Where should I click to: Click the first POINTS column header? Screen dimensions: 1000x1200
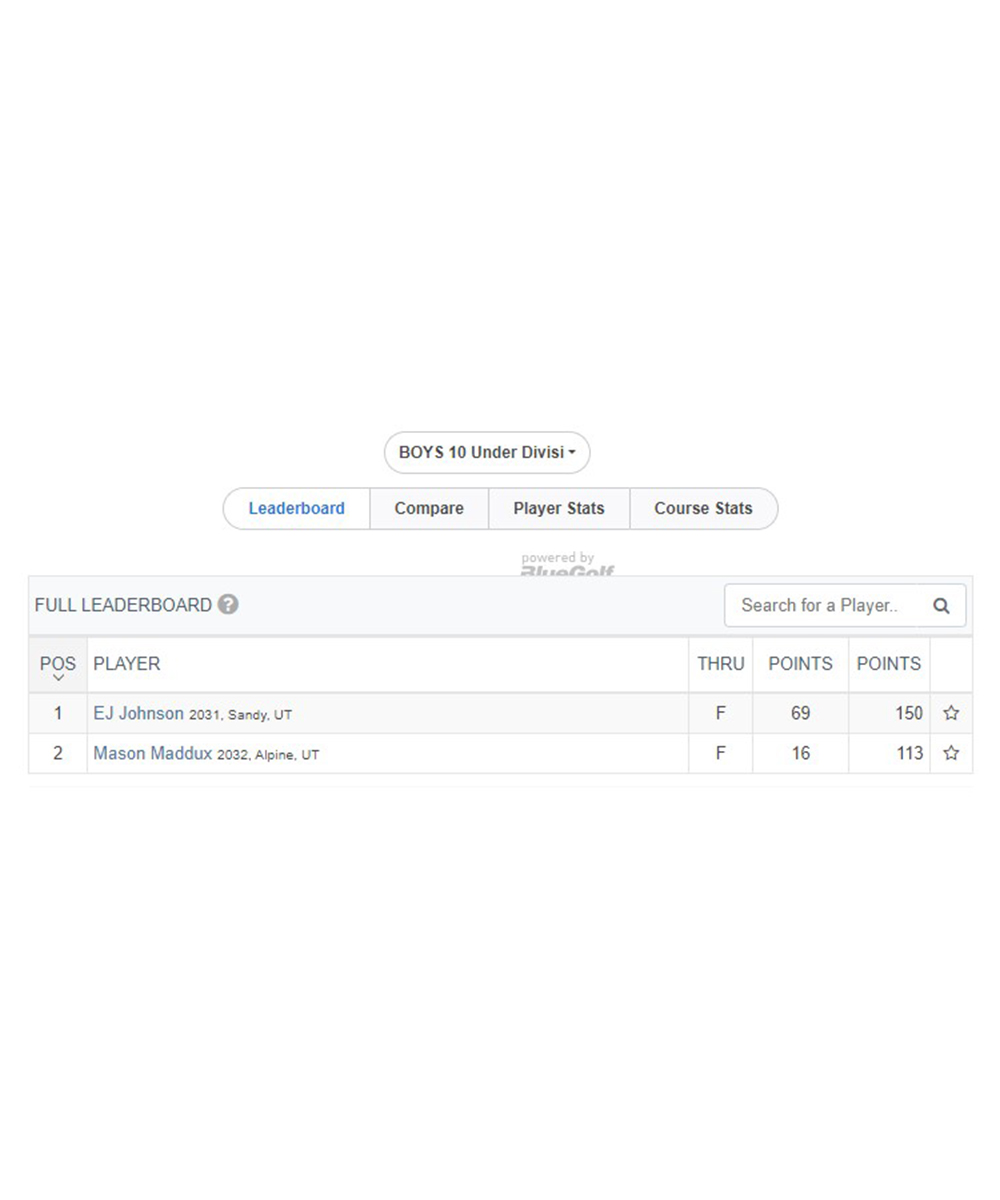pos(800,664)
